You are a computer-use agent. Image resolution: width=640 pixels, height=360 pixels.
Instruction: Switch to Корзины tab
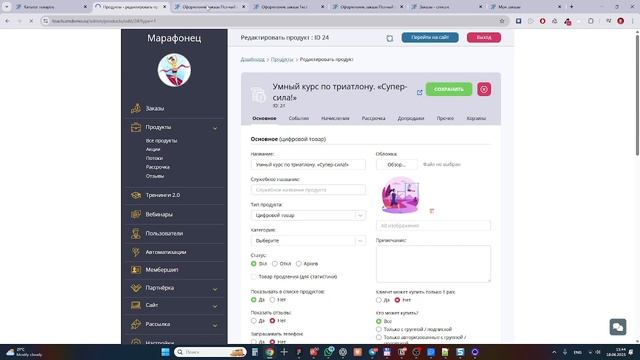(476, 118)
